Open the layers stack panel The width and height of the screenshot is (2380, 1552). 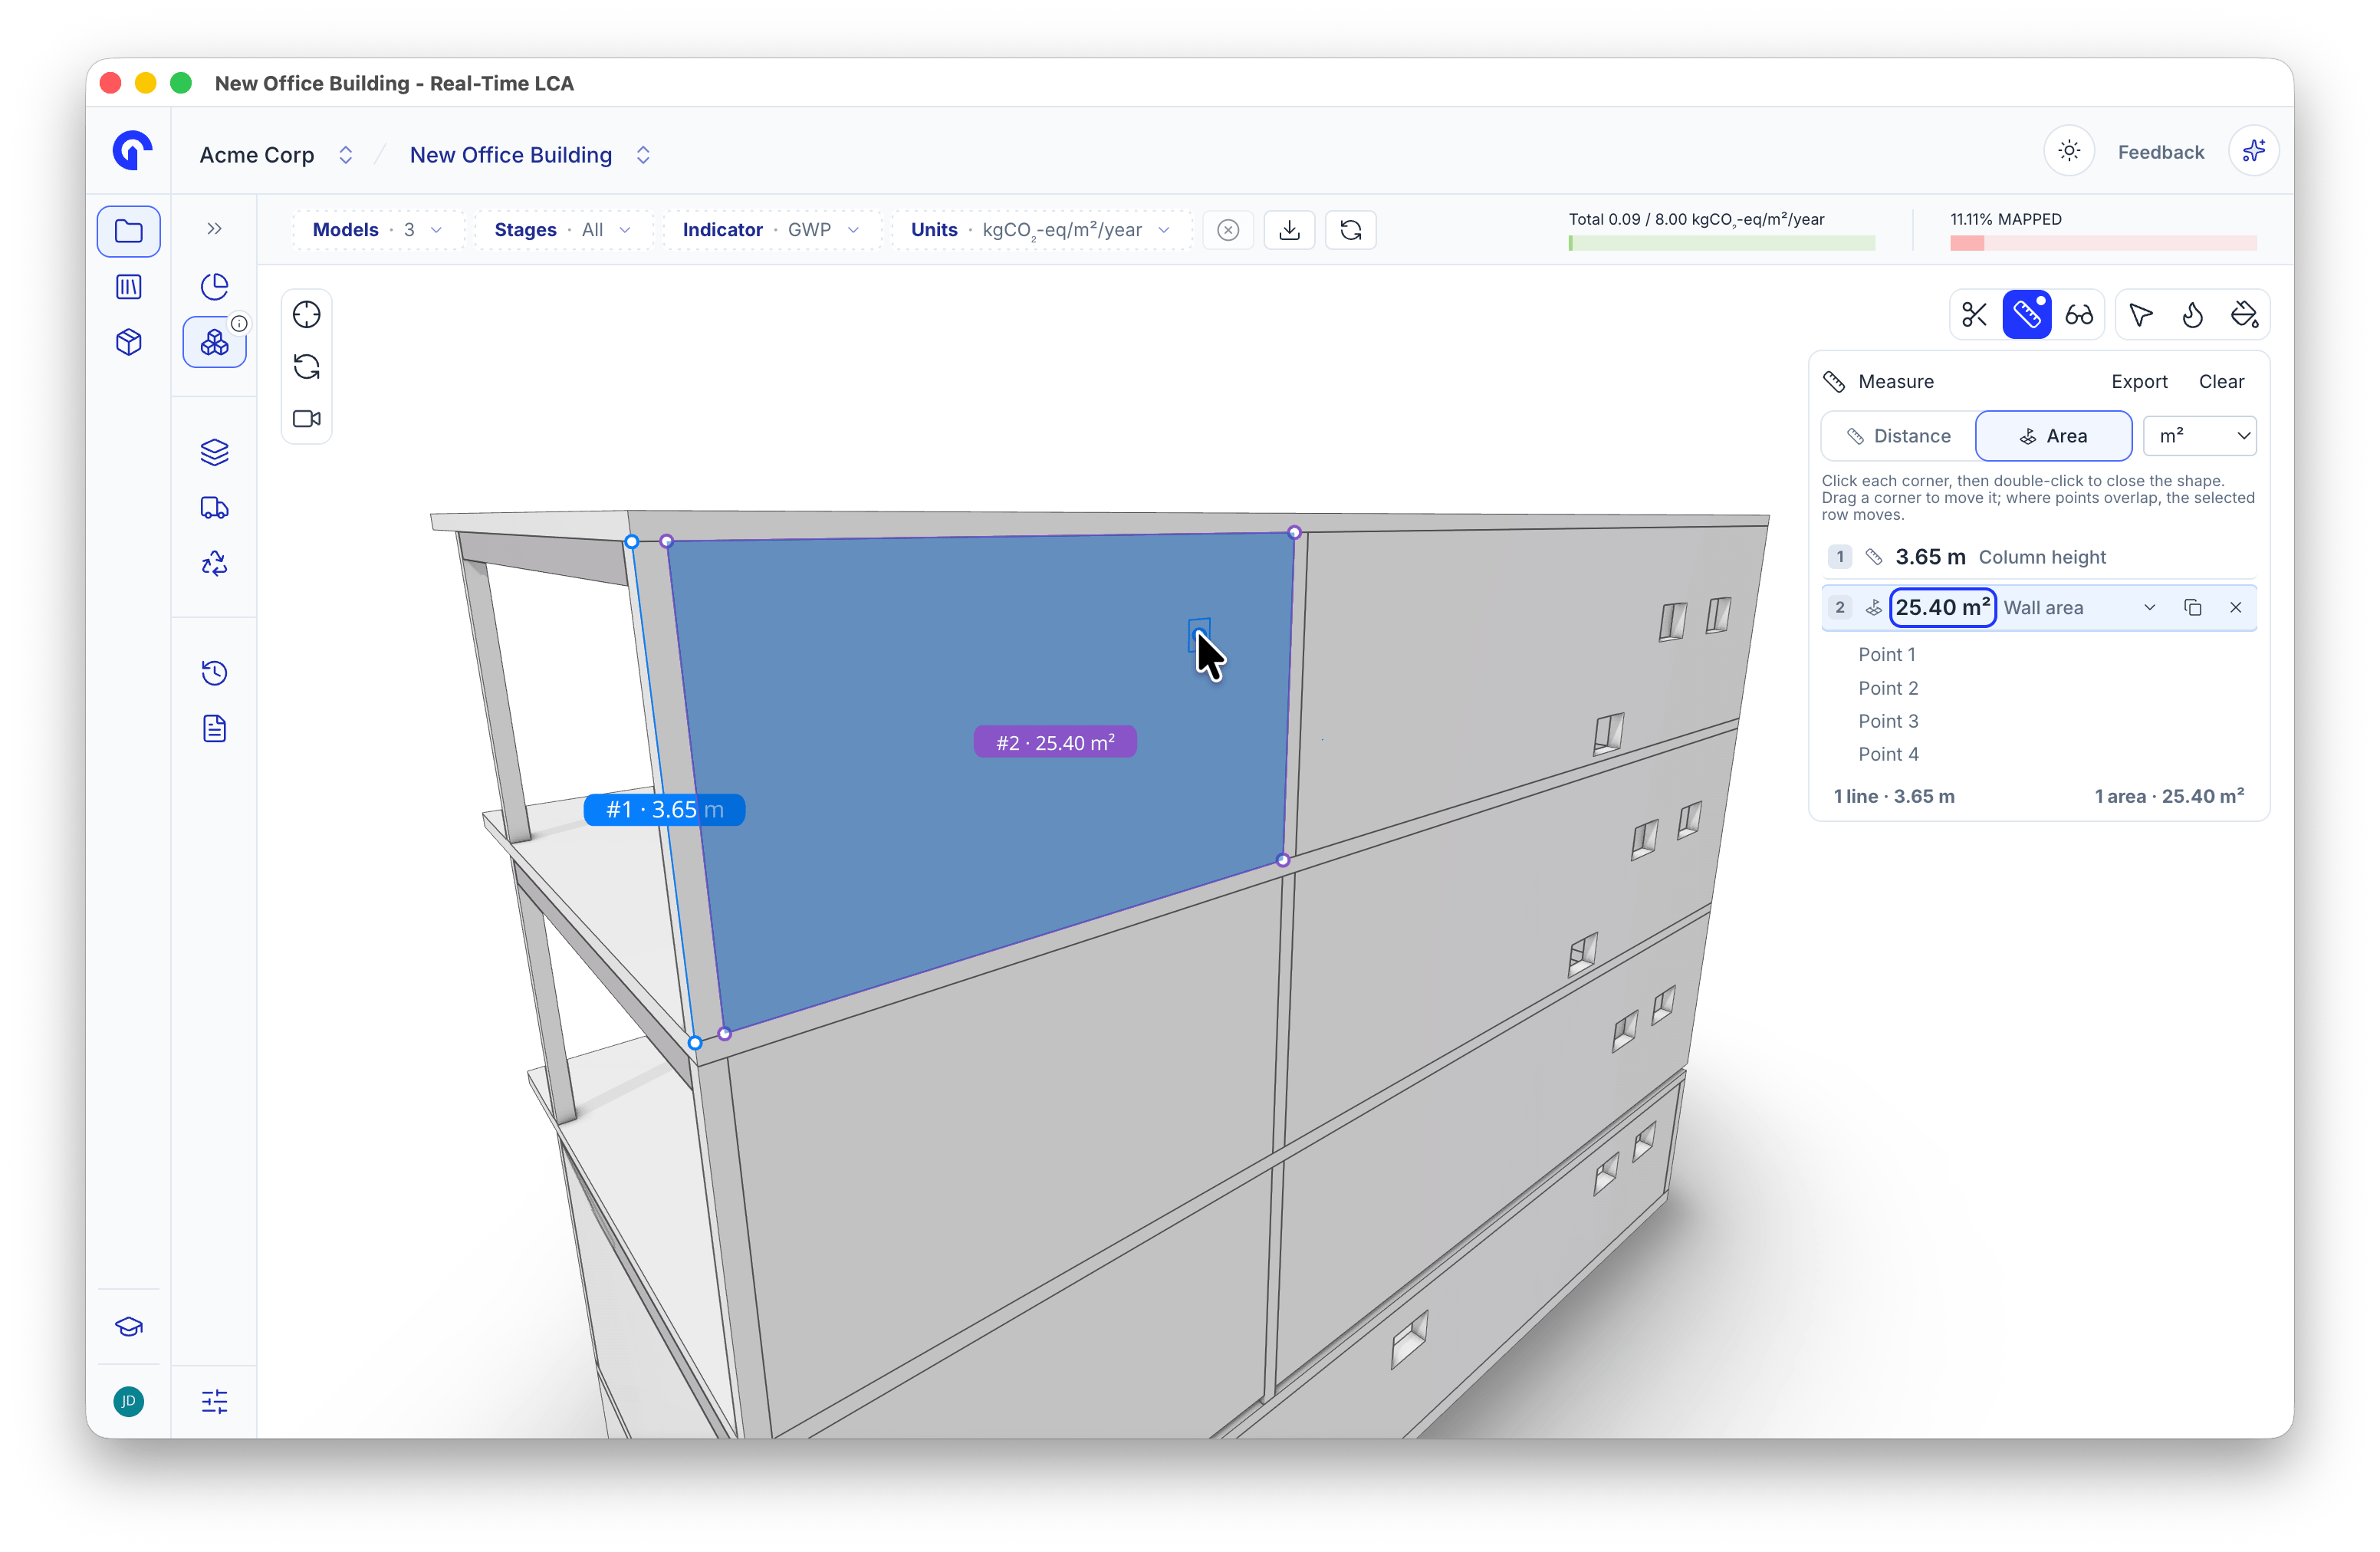pyautogui.click(x=214, y=452)
